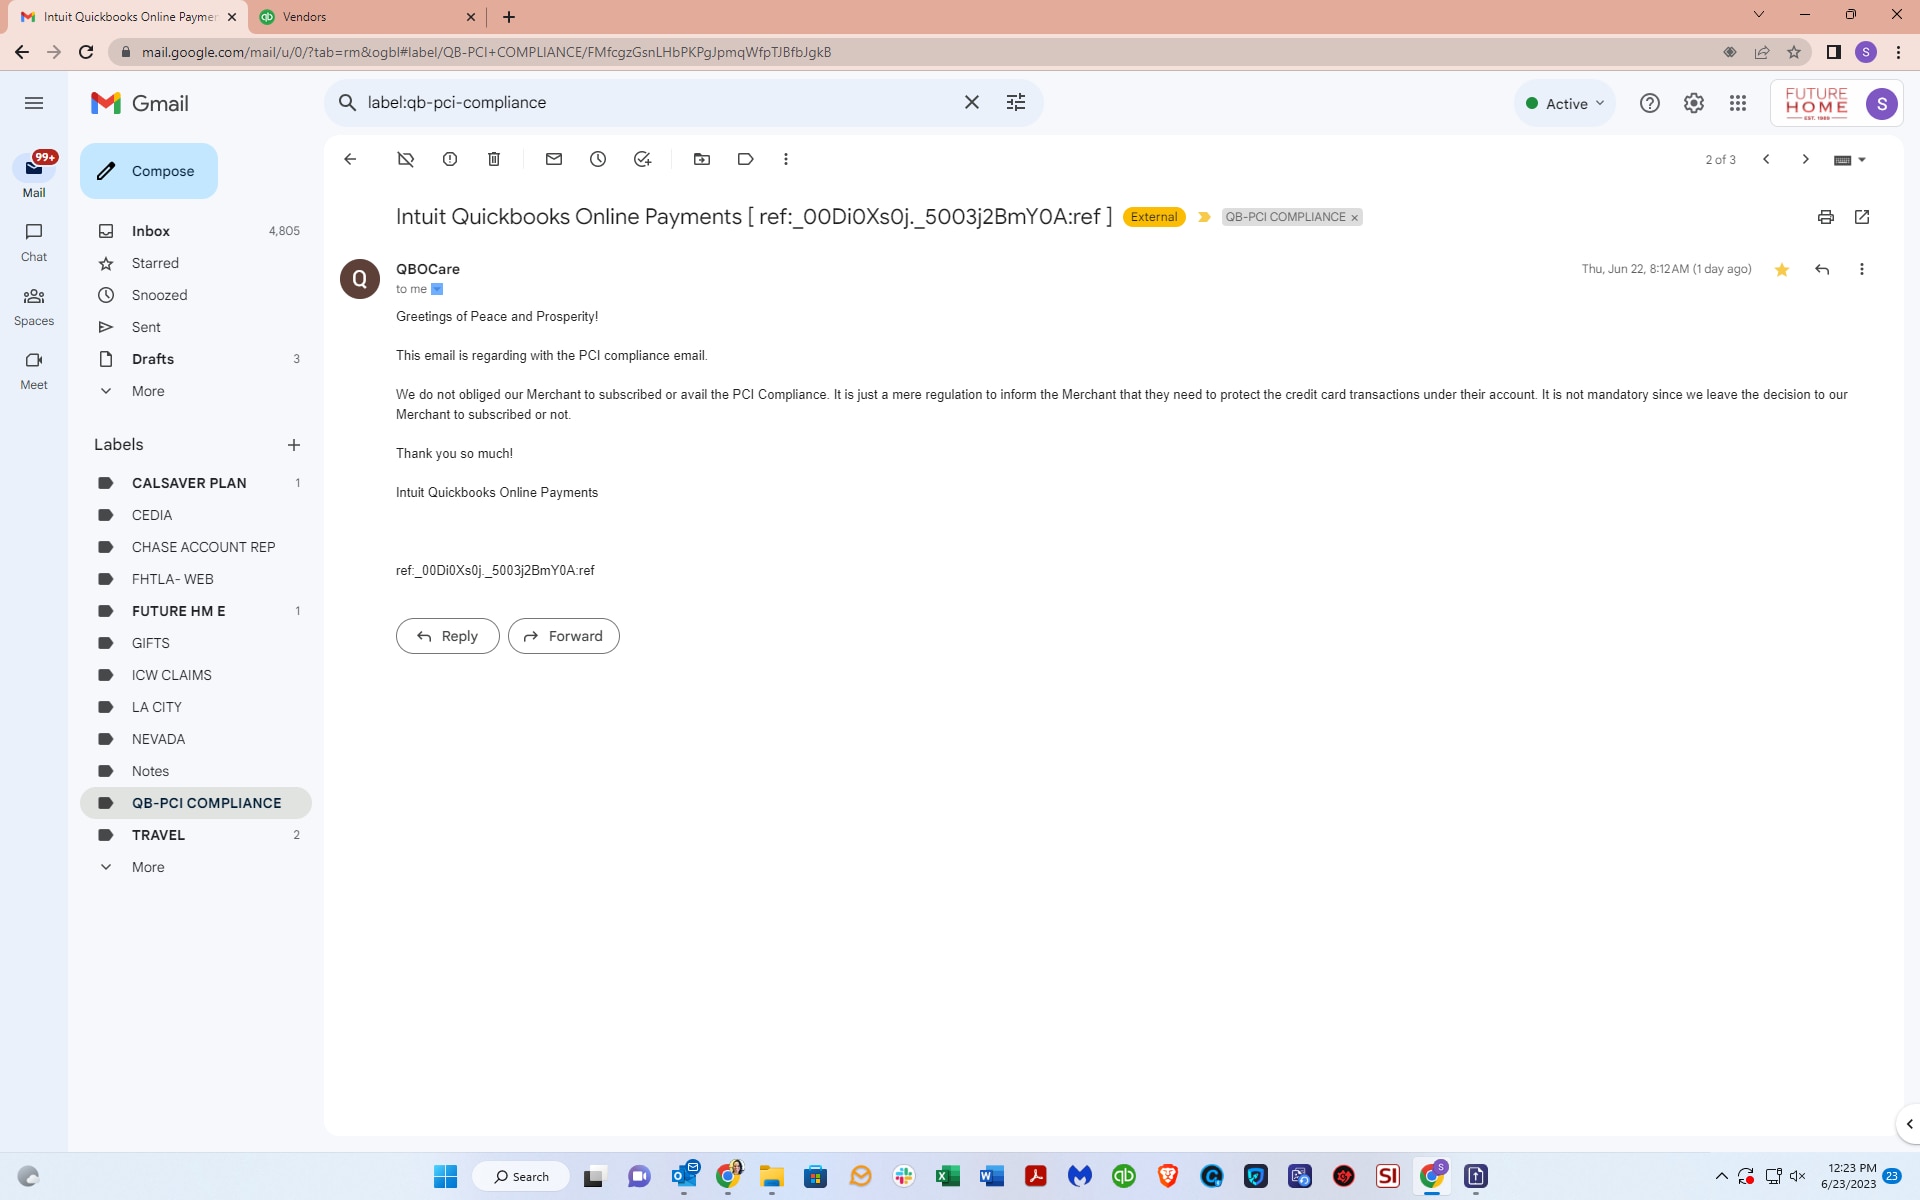Open the email in a new window

[x=1861, y=217]
